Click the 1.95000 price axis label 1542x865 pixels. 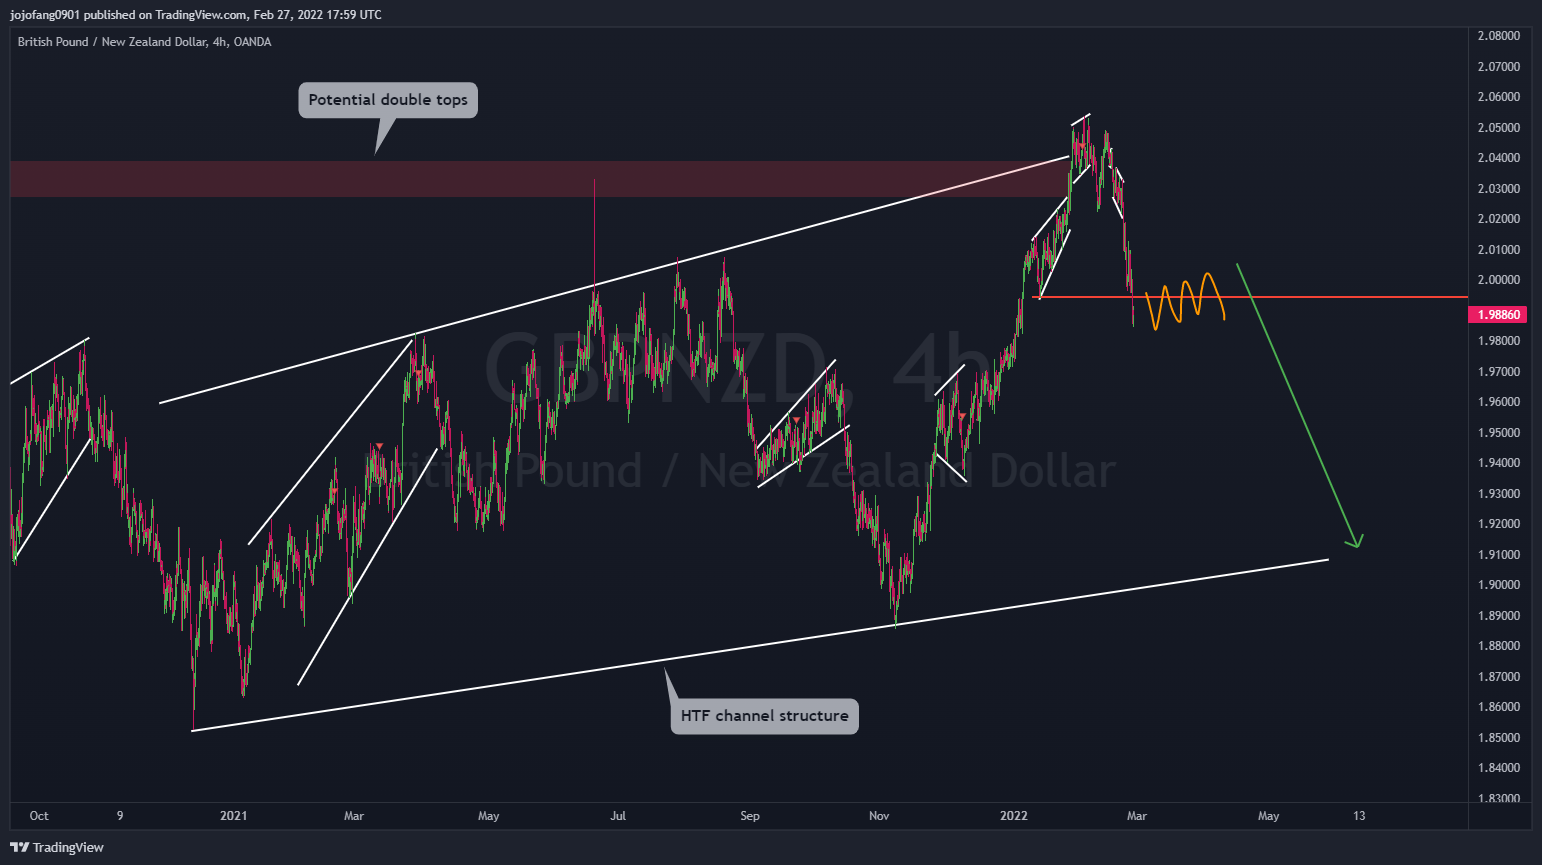pos(1498,433)
